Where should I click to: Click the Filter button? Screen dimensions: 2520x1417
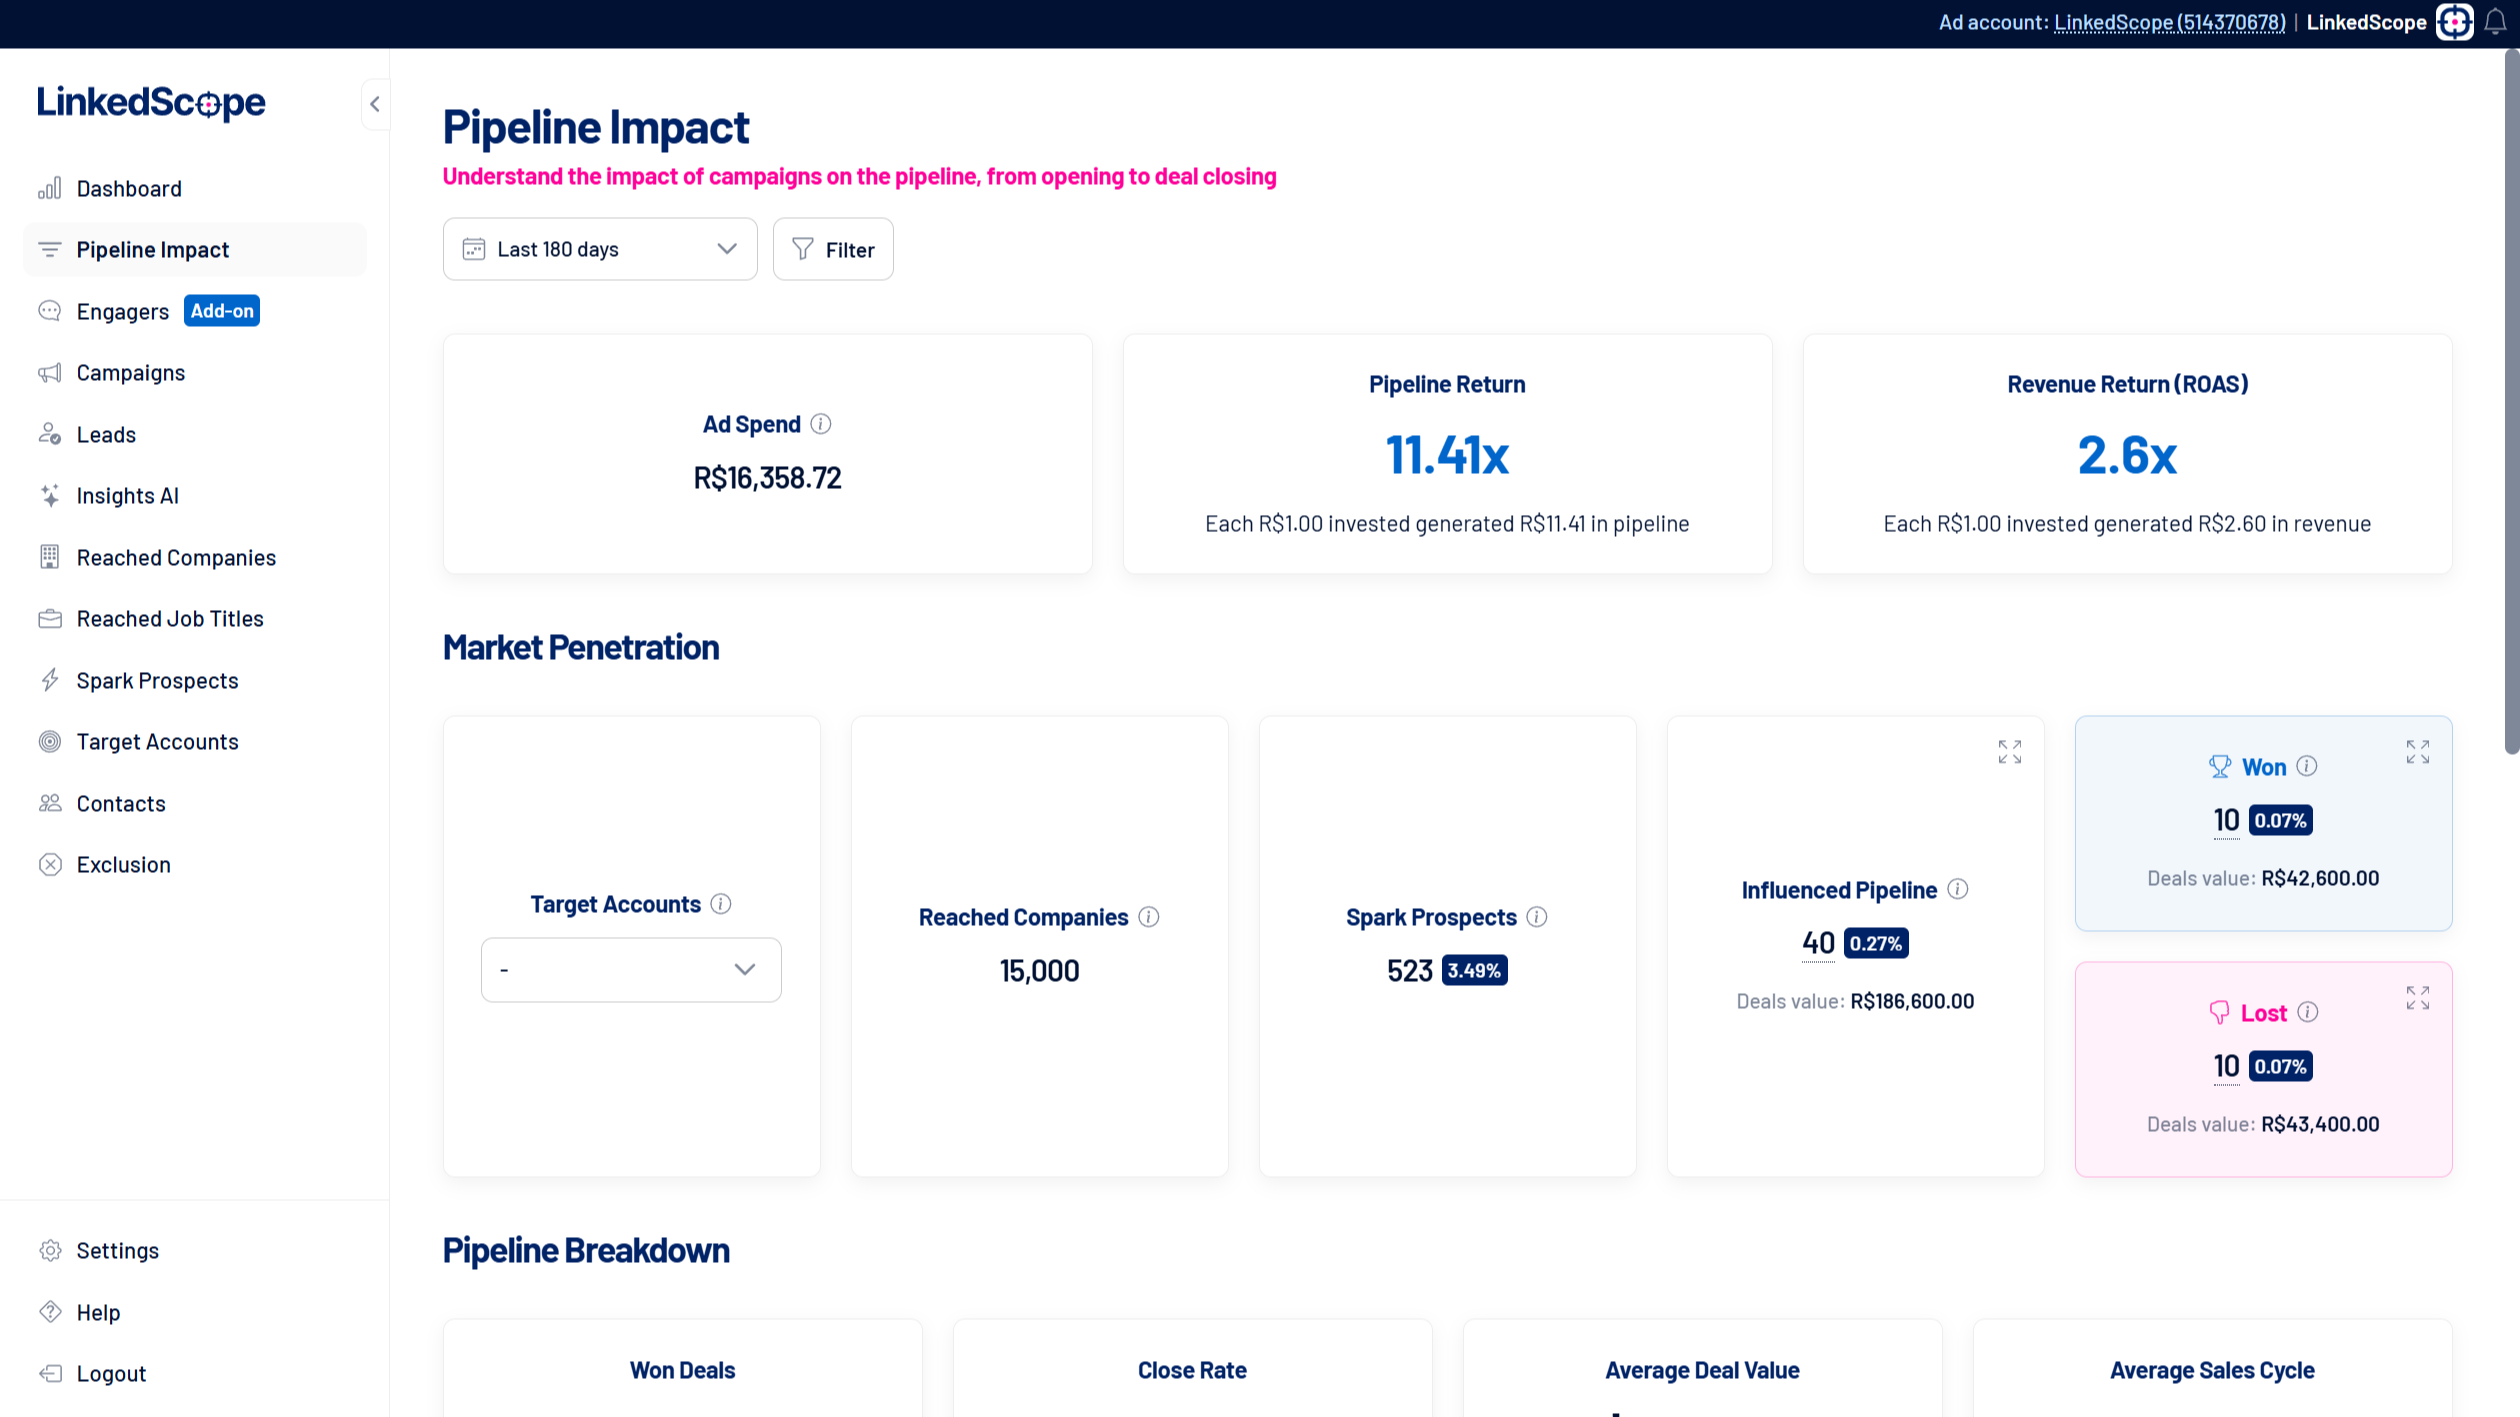coord(833,249)
